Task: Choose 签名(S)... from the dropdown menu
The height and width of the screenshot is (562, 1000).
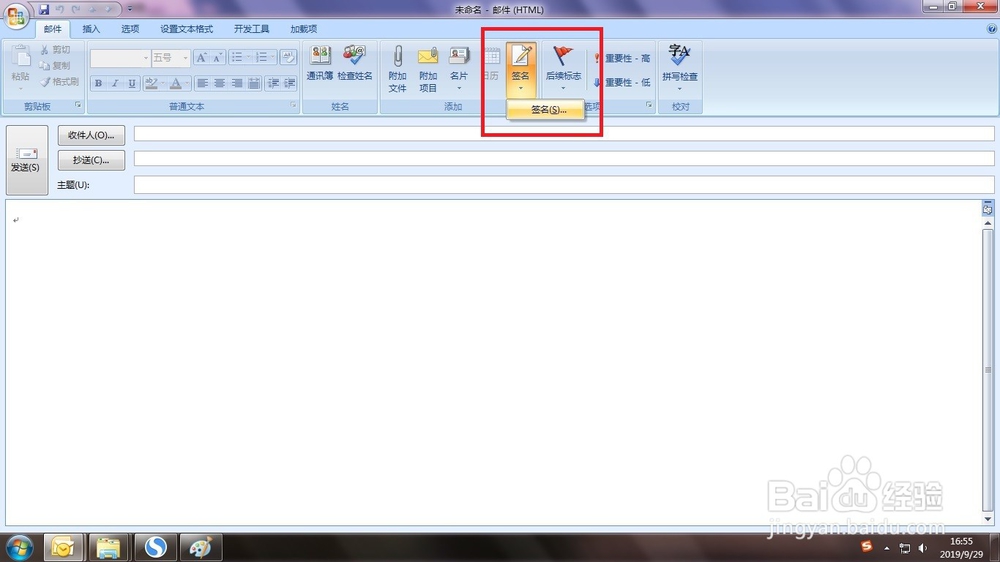Action: click(546, 110)
